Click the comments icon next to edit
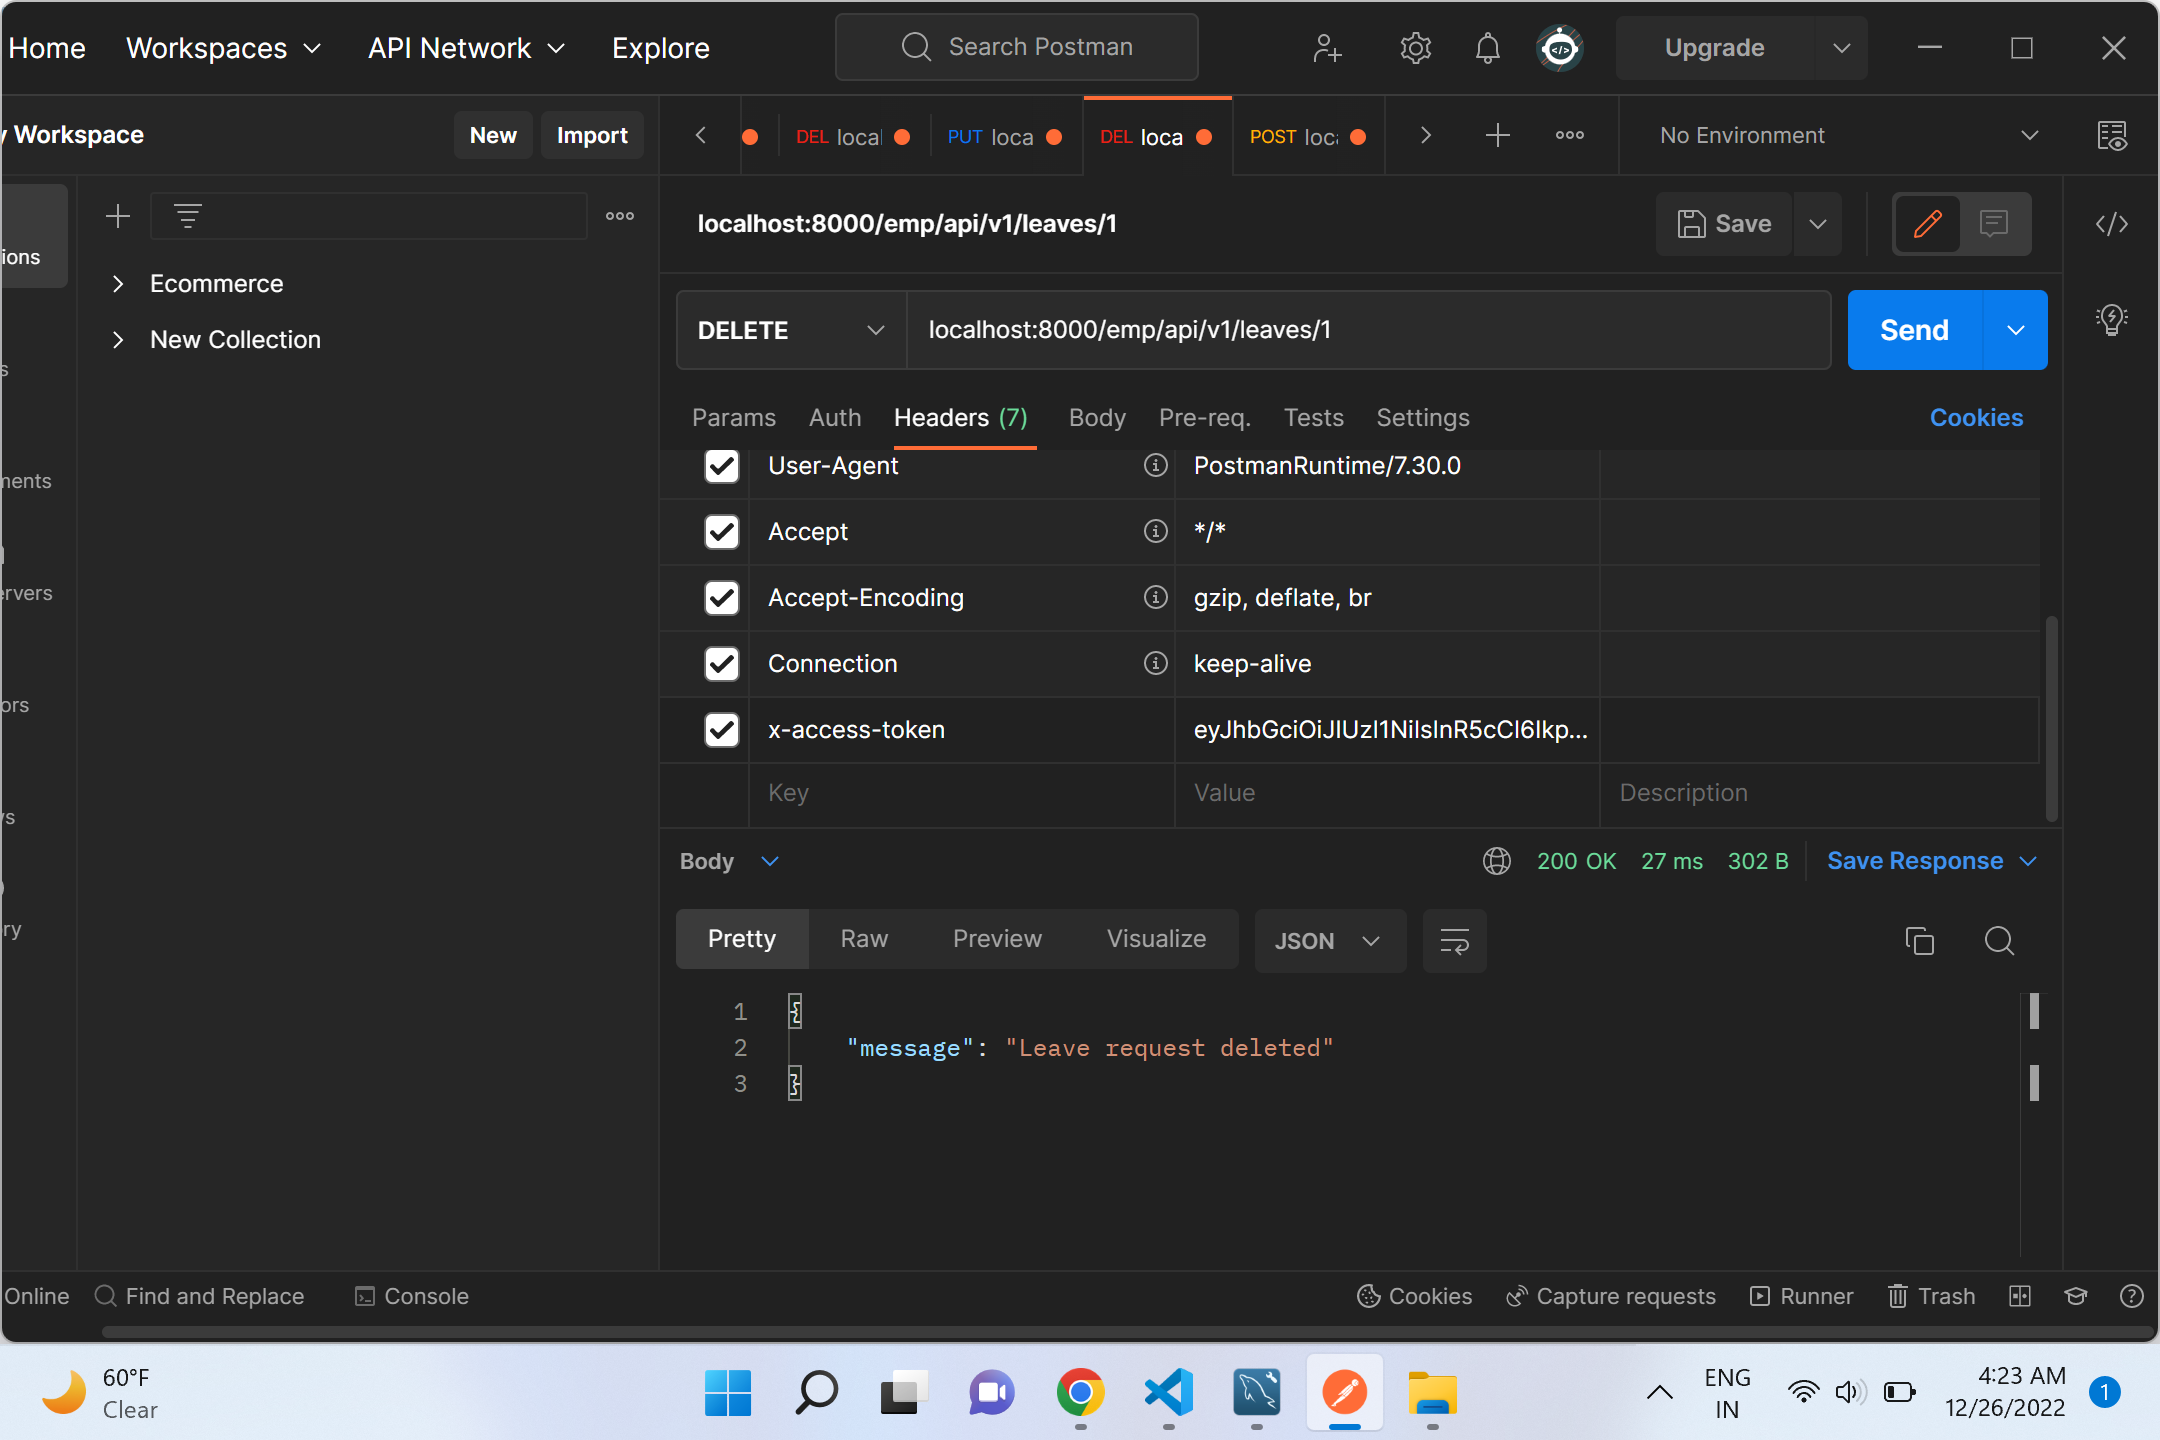This screenshot has height=1440, width=2160. tap(1994, 224)
